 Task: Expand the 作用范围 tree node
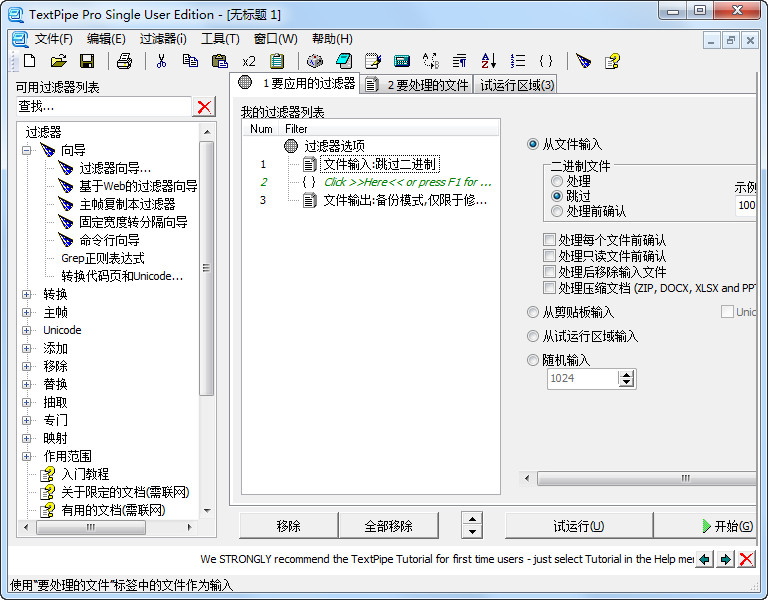click(26, 456)
